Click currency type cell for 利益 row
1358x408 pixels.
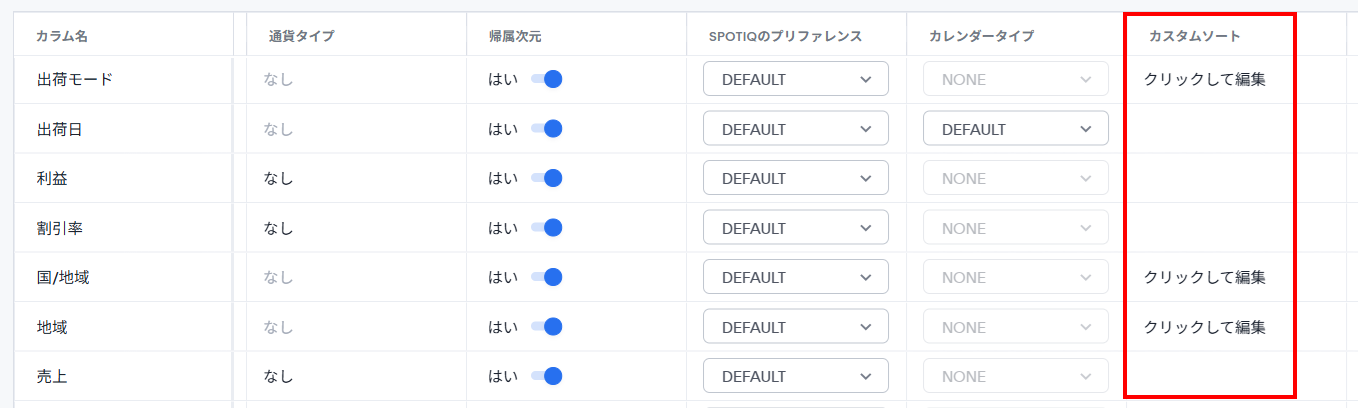[x=278, y=178]
